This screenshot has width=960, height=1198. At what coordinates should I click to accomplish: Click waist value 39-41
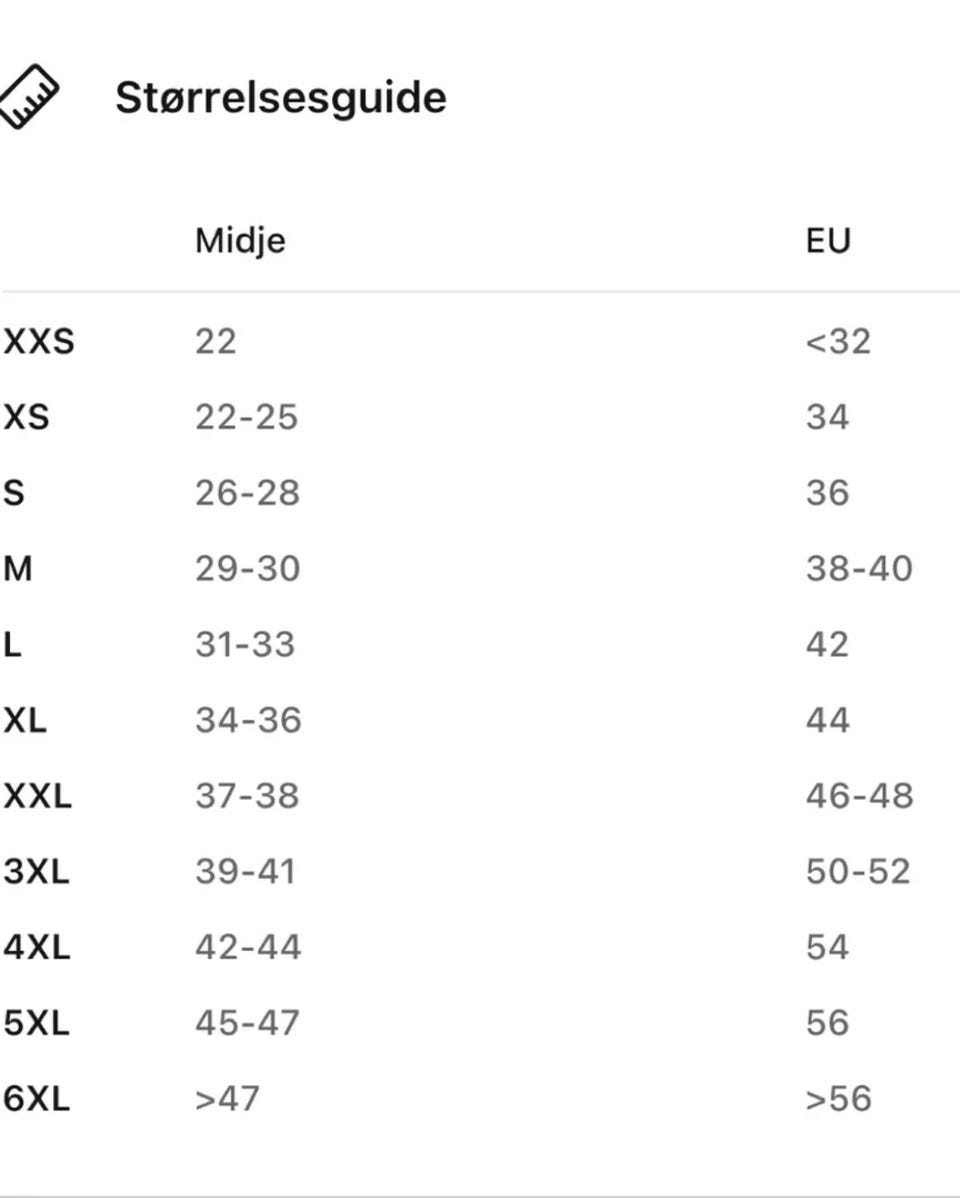tap(246, 872)
